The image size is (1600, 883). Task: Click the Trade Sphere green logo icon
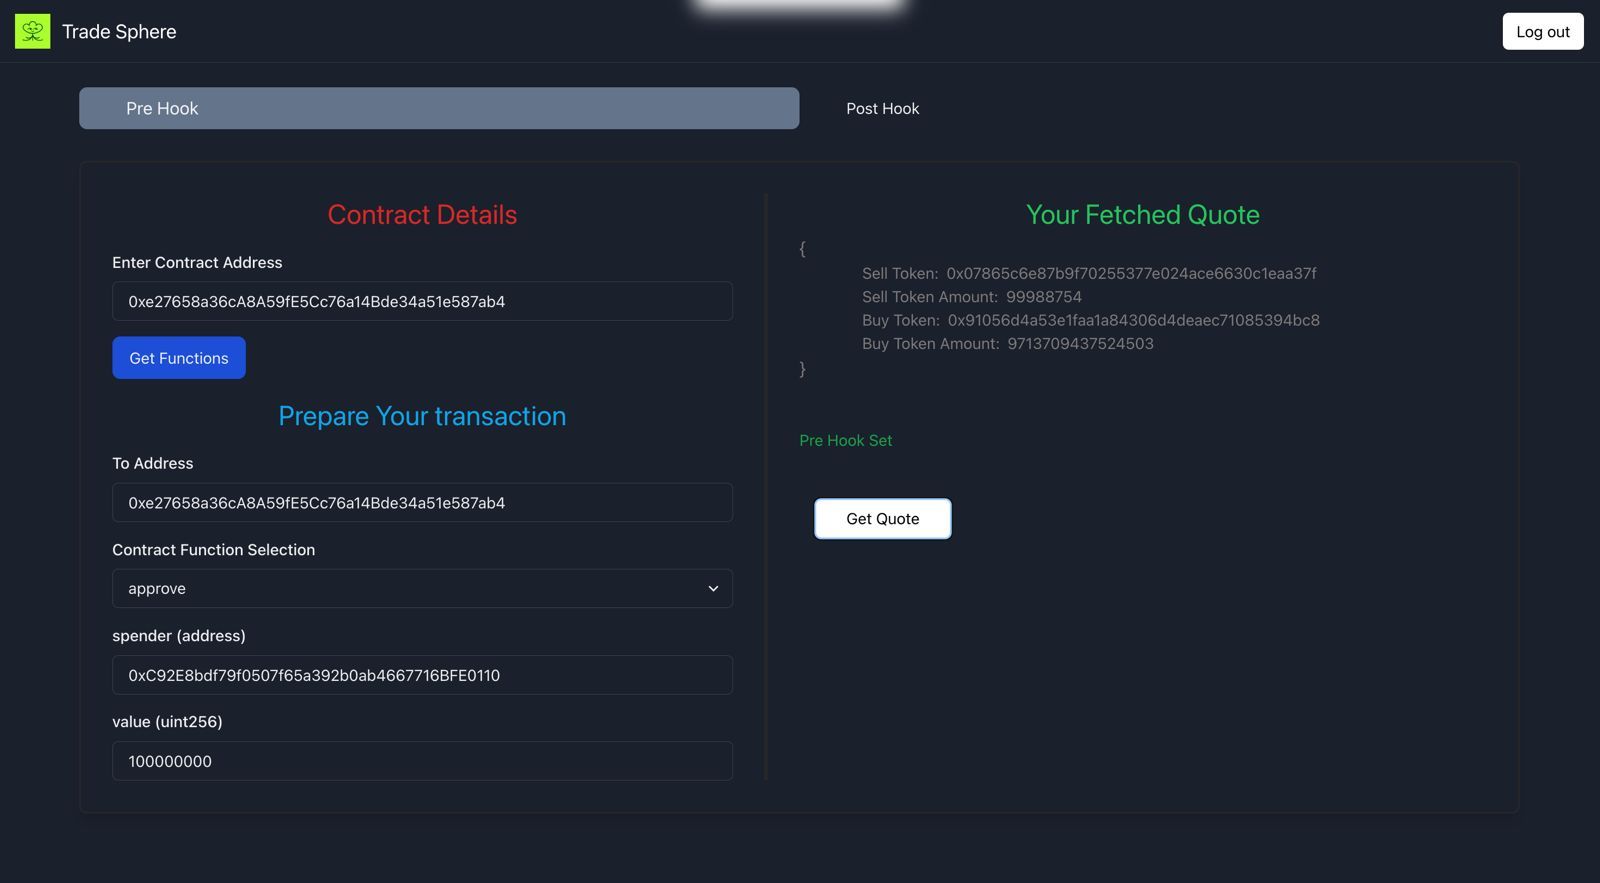32,31
